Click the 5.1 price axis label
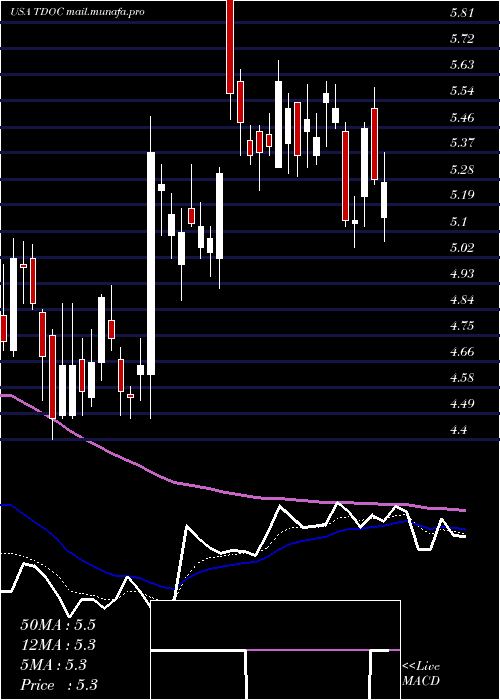This screenshot has height=700, width=500. (x=458, y=222)
